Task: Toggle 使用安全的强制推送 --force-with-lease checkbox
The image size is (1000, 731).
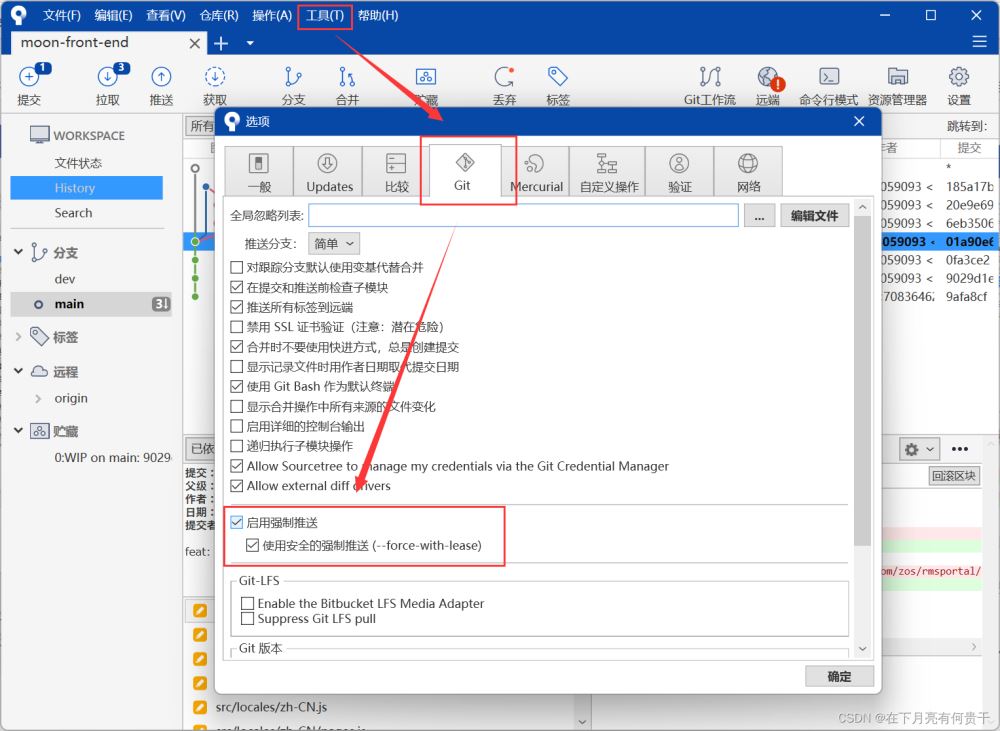Action: pos(253,545)
